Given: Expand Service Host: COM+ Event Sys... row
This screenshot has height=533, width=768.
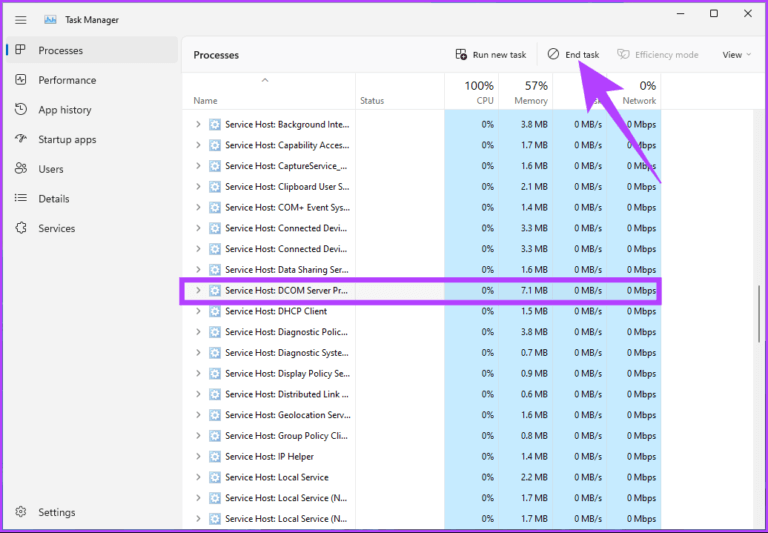Looking at the screenshot, I should (x=198, y=207).
